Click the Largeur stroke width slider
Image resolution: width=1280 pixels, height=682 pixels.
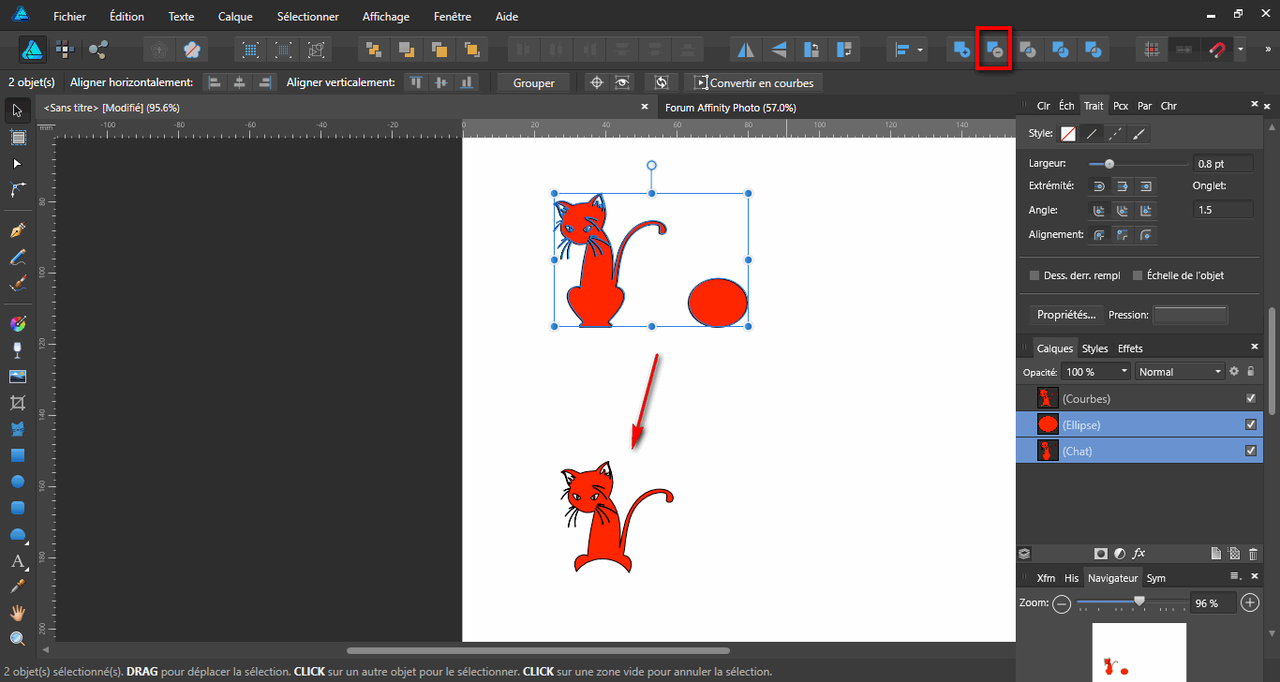[1137, 163]
